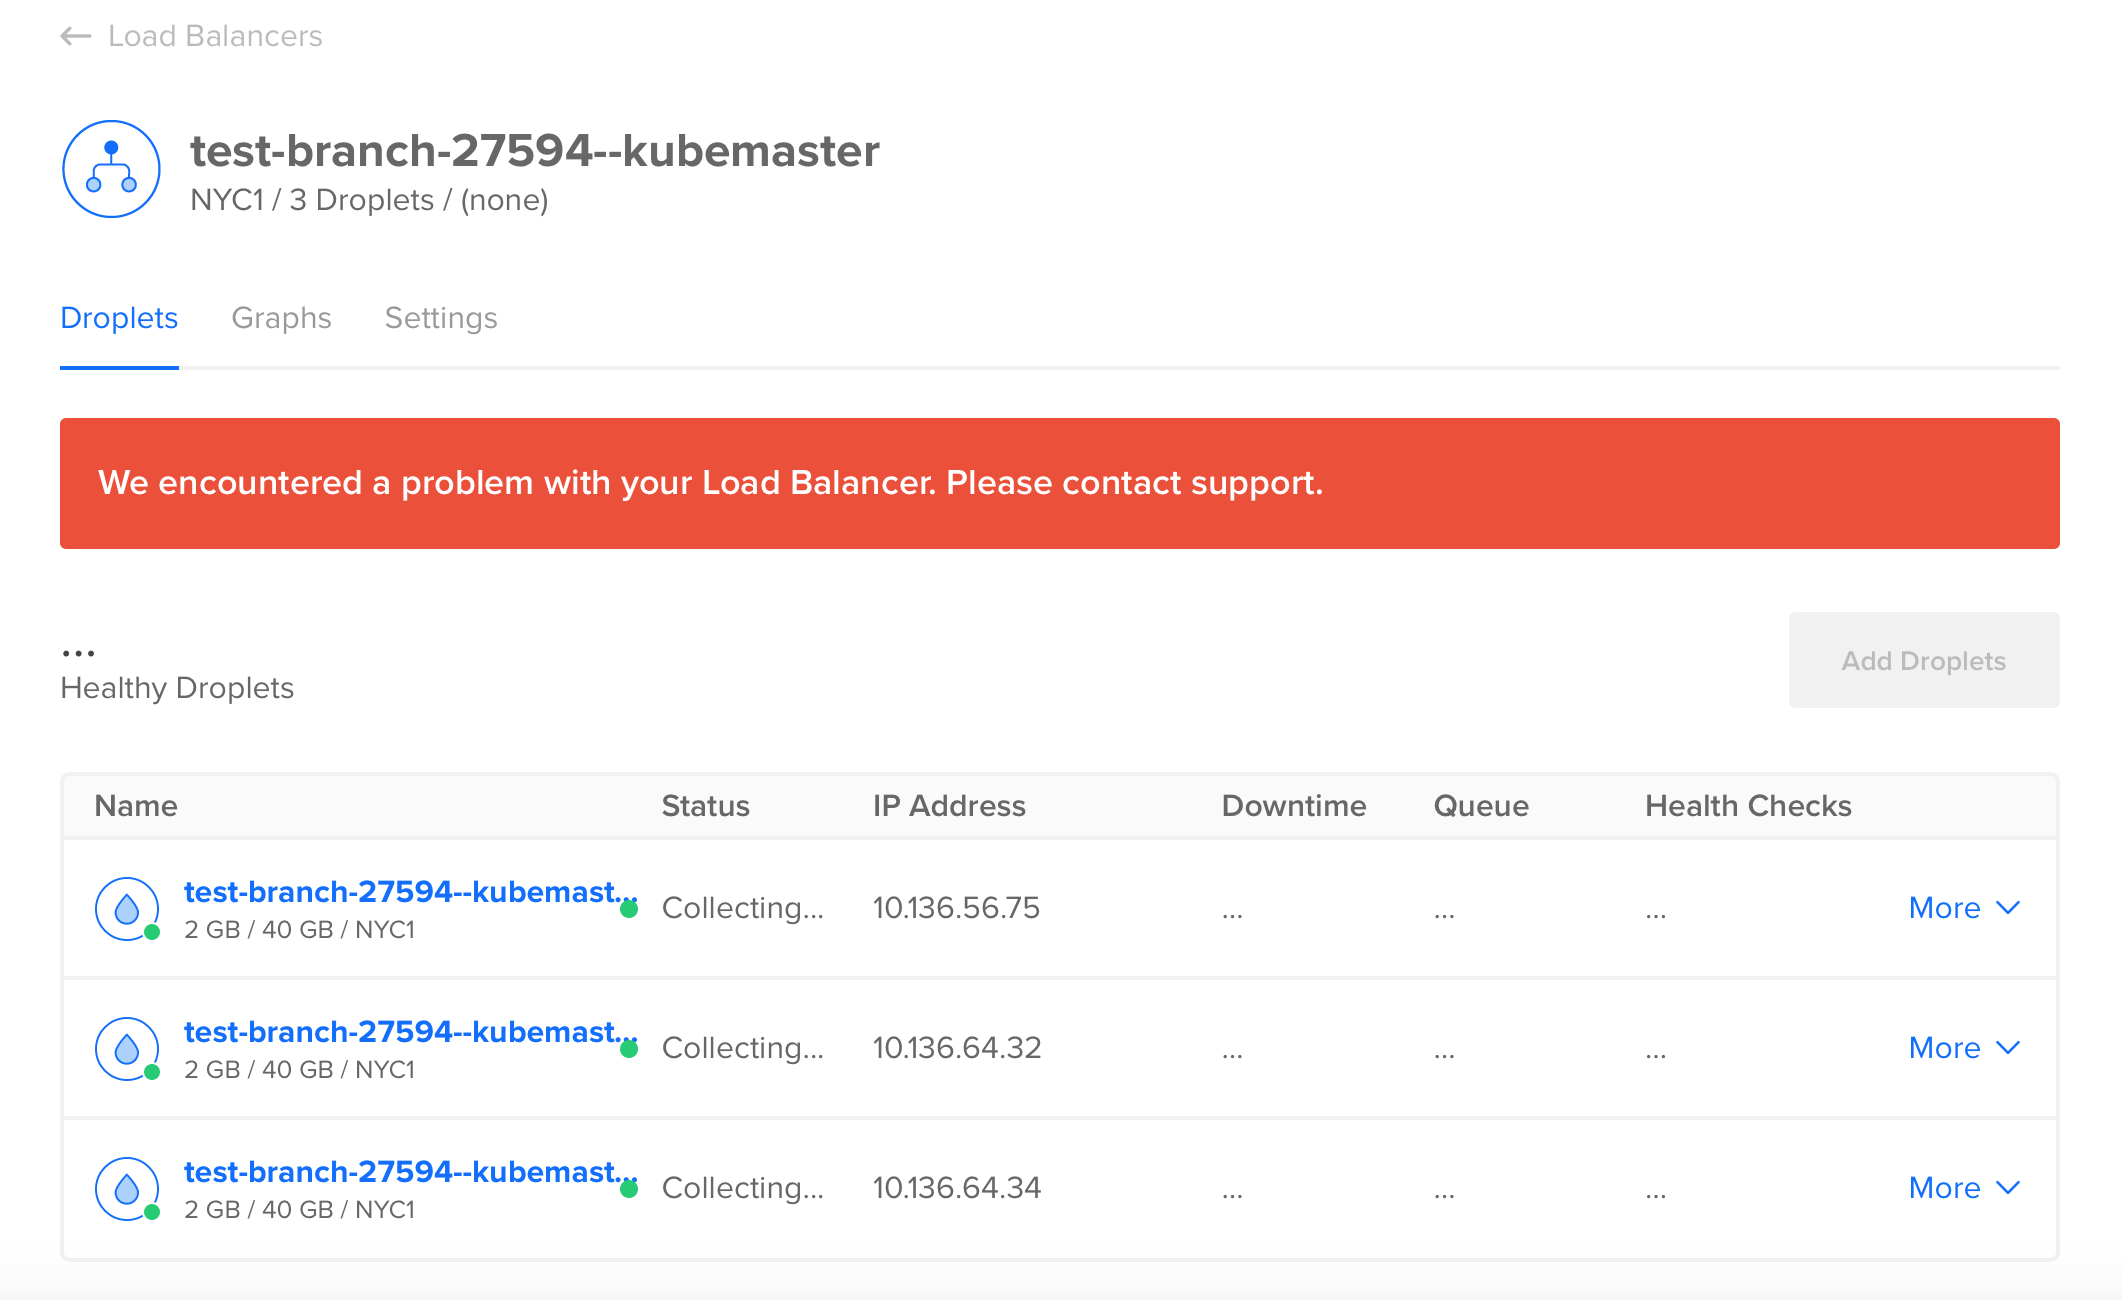Click green status dot in 10.136.64.34 row
Screen dimensions: 2122x1300
click(629, 1189)
